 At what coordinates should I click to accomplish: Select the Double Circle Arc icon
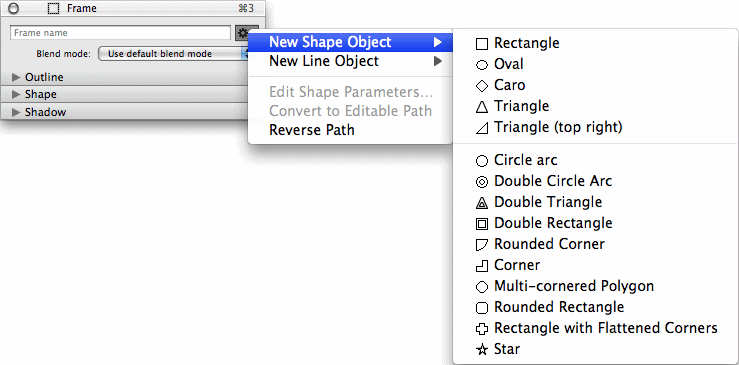482,182
